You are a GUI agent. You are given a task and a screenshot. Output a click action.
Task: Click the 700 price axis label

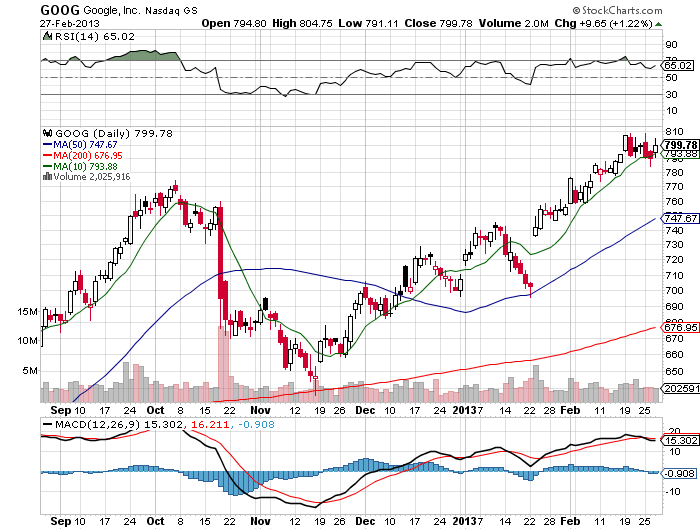674,291
